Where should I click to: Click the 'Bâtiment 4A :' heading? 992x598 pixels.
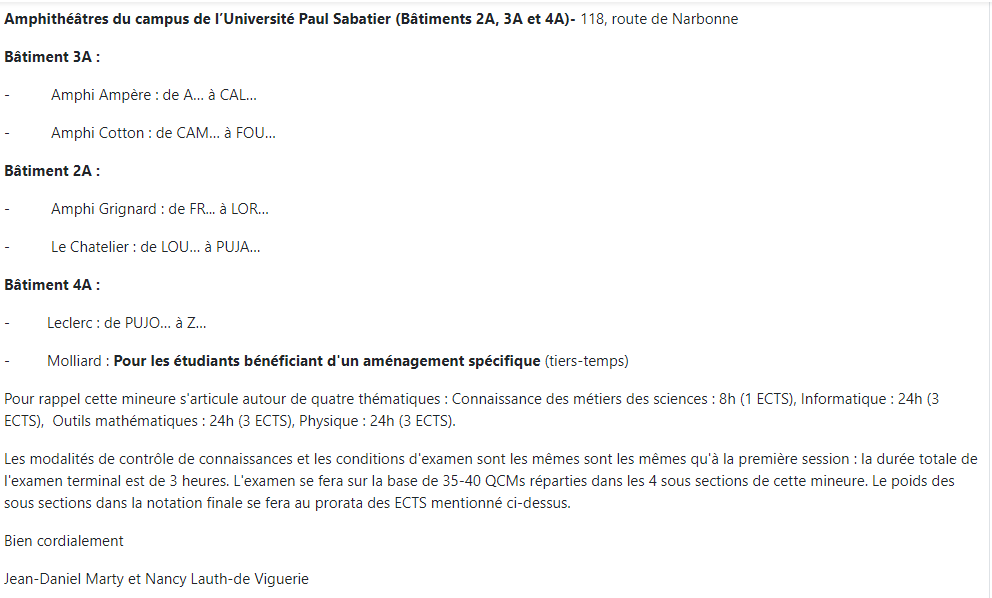pos(52,285)
